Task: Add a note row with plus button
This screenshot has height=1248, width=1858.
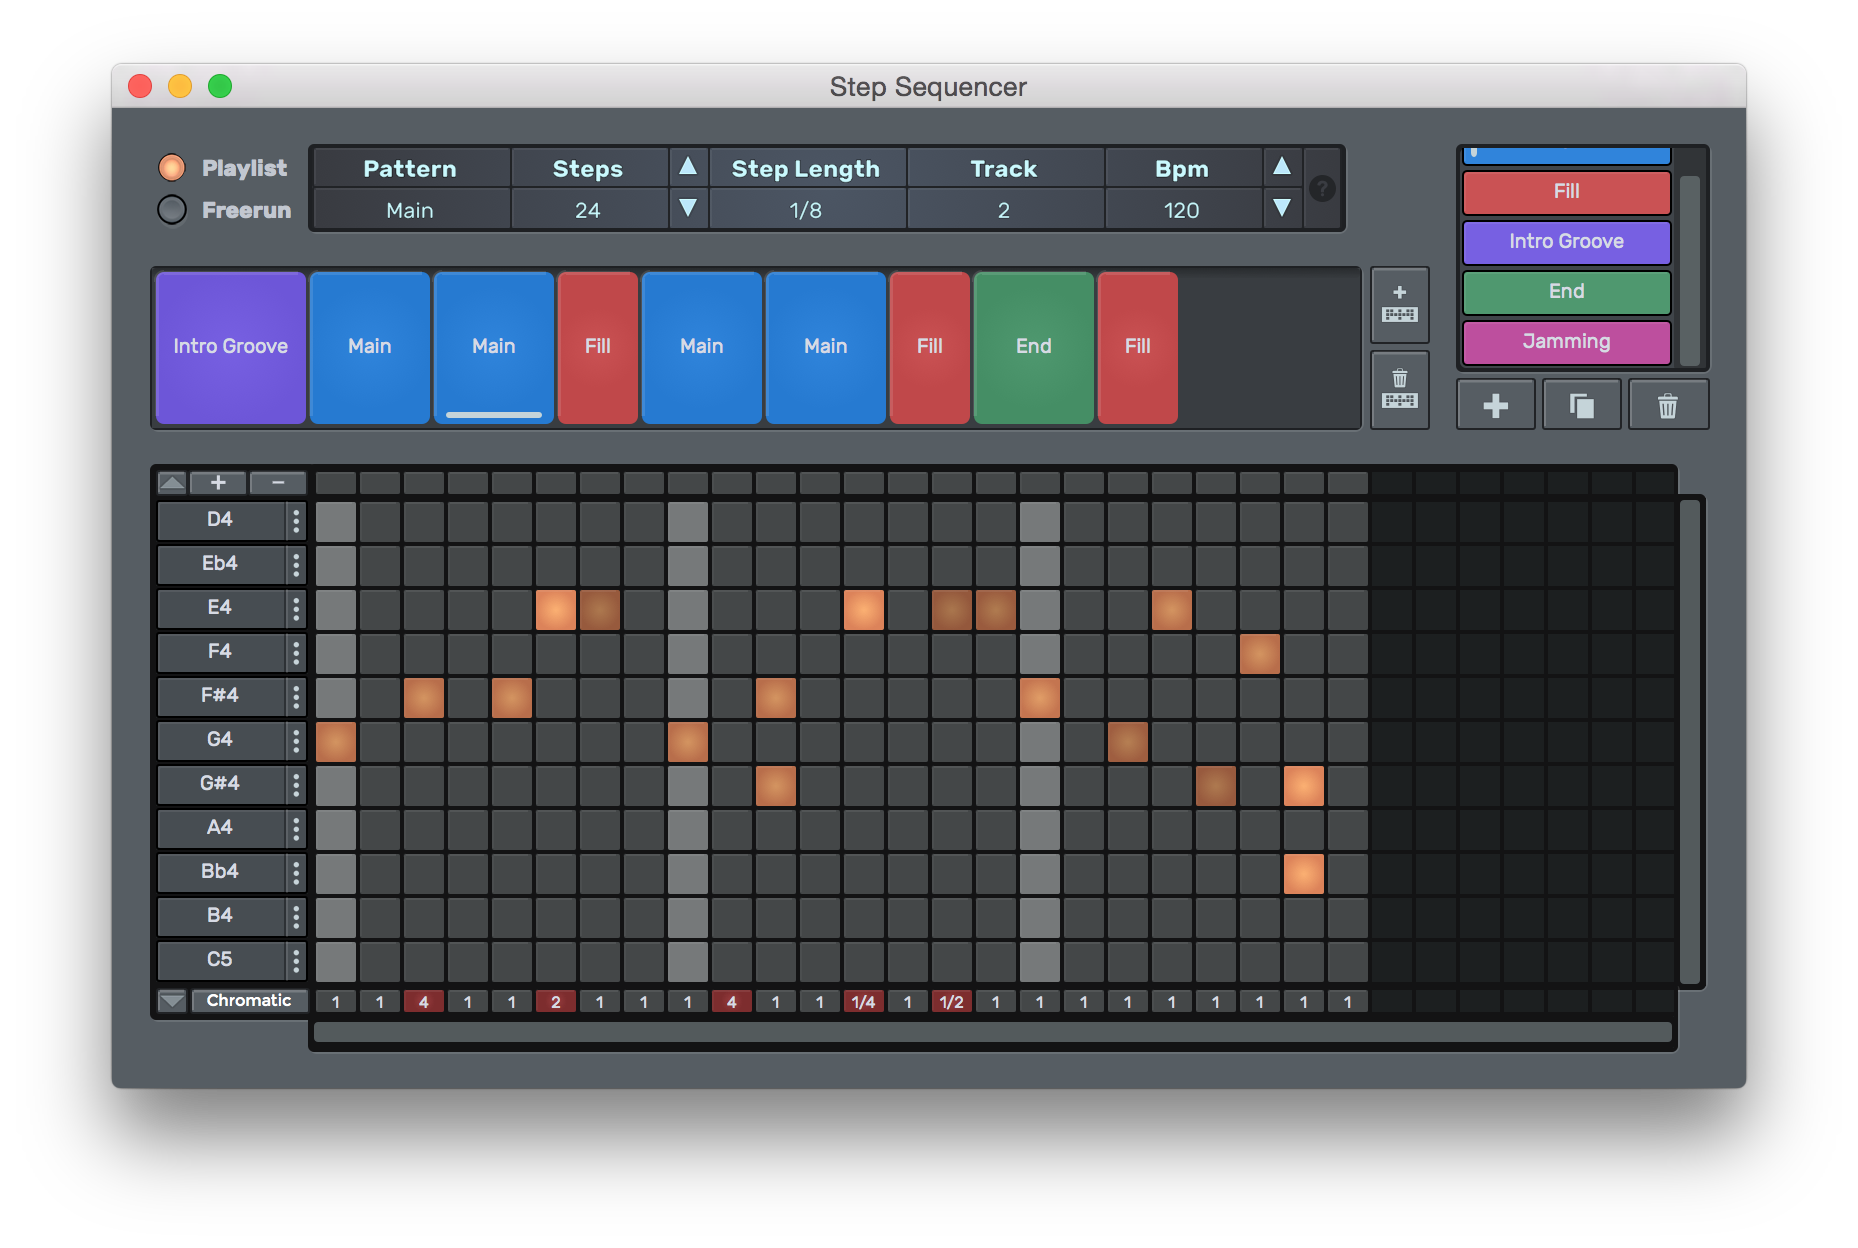Action: click(x=218, y=483)
